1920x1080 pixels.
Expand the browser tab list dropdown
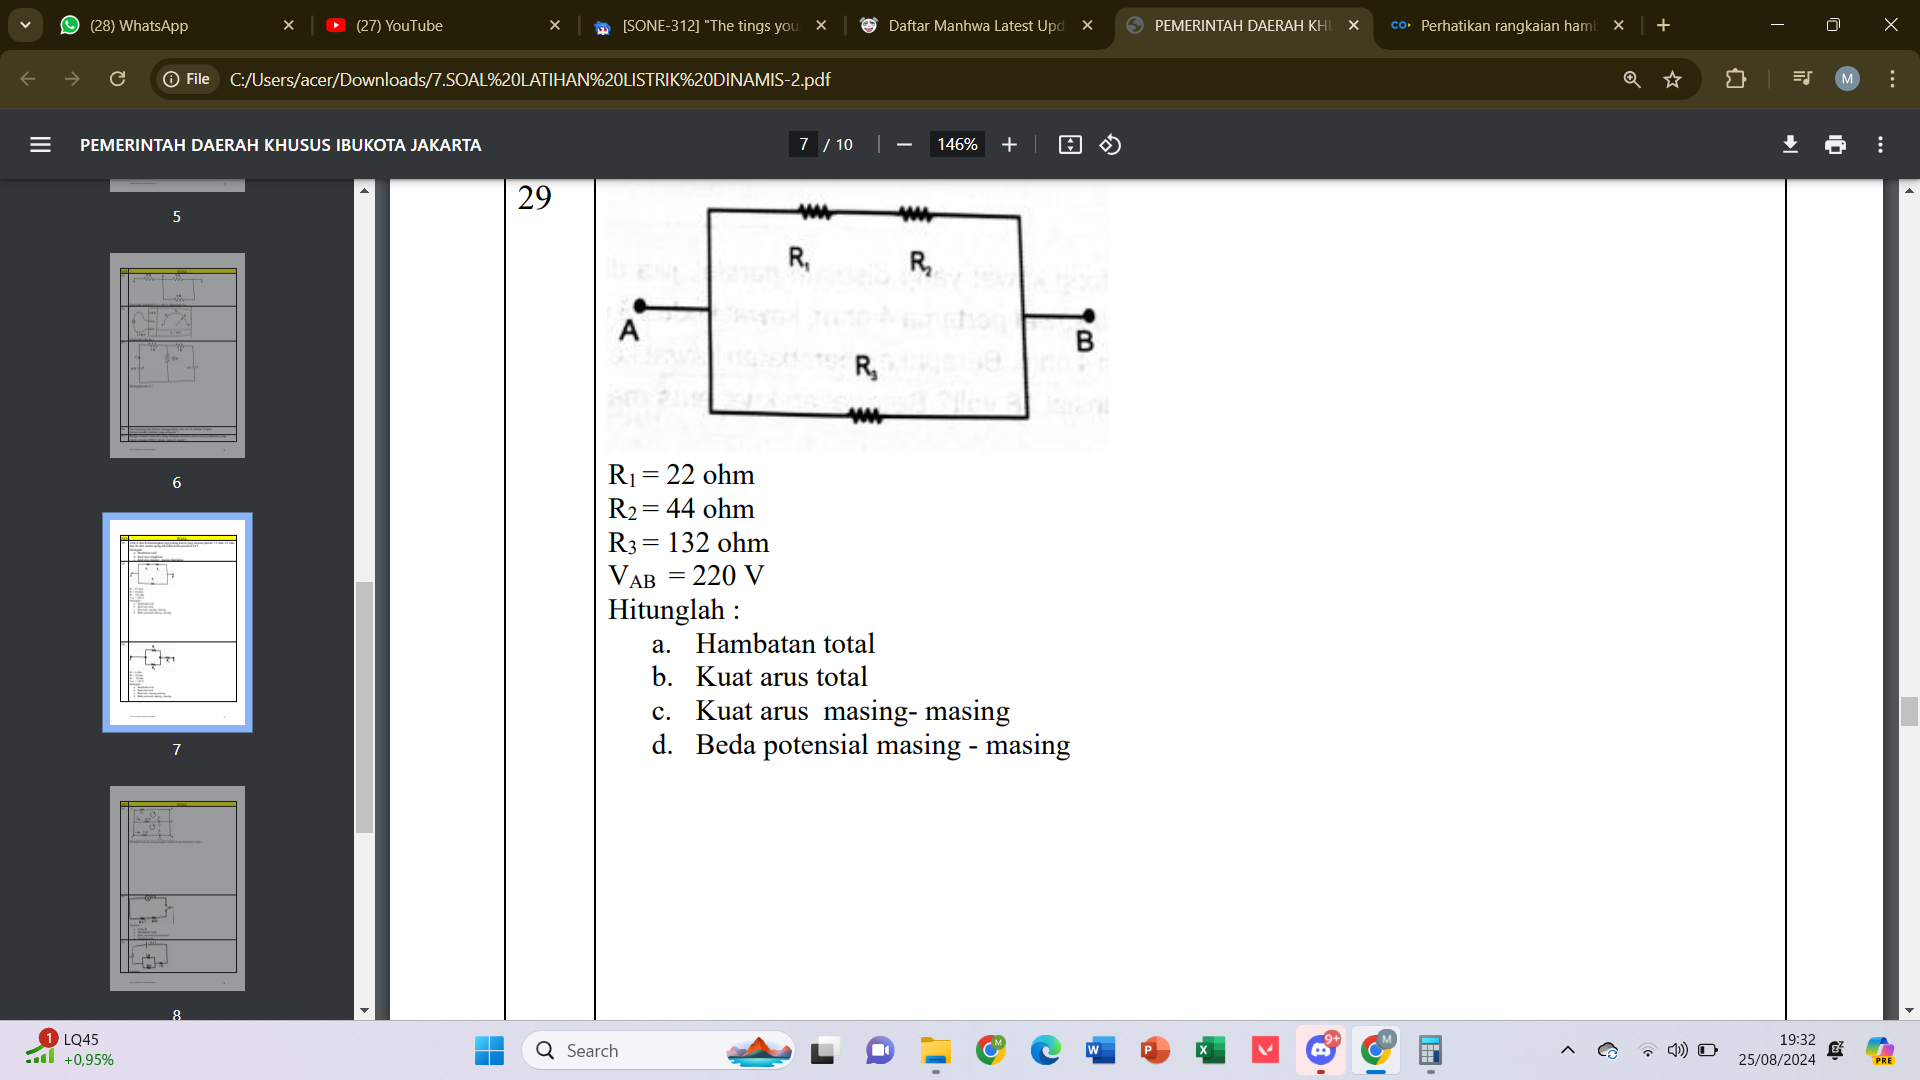click(26, 26)
